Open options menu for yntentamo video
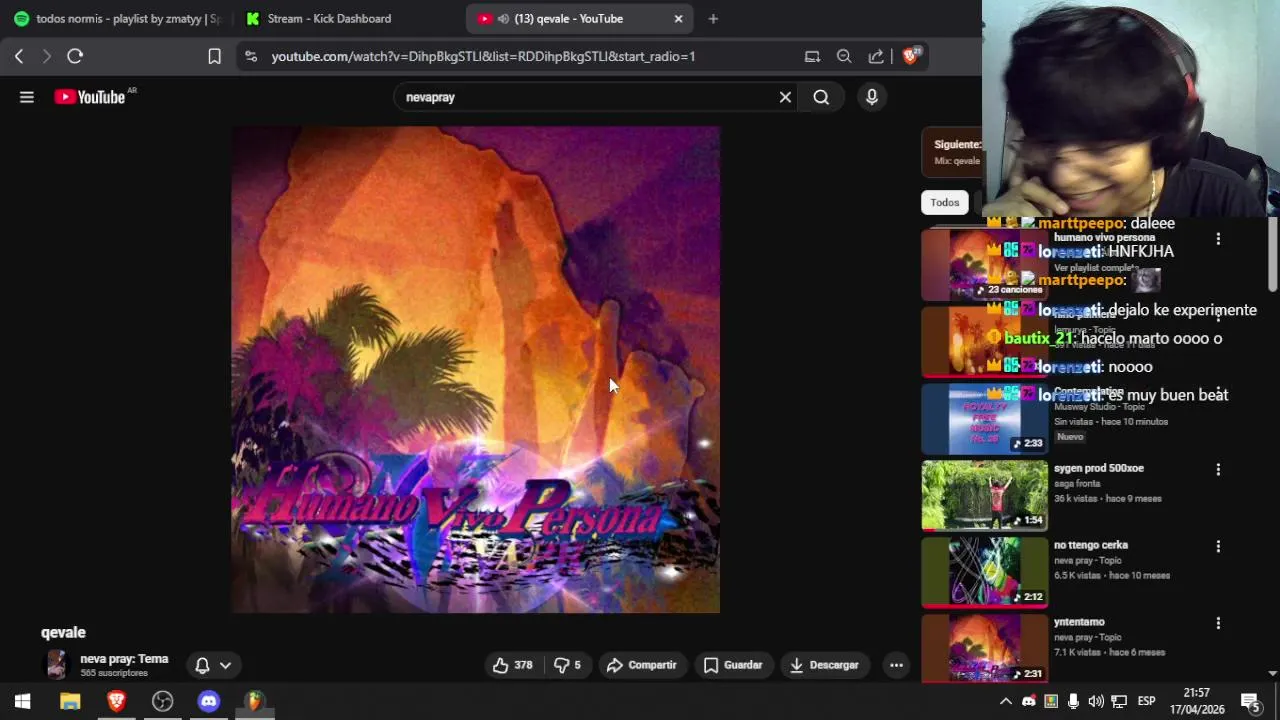The height and width of the screenshot is (720, 1280). [x=1218, y=623]
